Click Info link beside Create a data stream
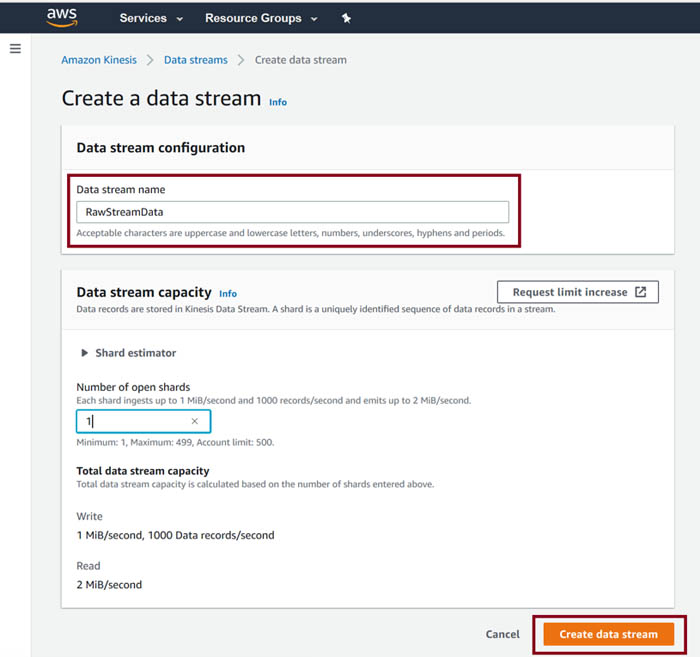This screenshot has height=657, width=700. [x=278, y=102]
